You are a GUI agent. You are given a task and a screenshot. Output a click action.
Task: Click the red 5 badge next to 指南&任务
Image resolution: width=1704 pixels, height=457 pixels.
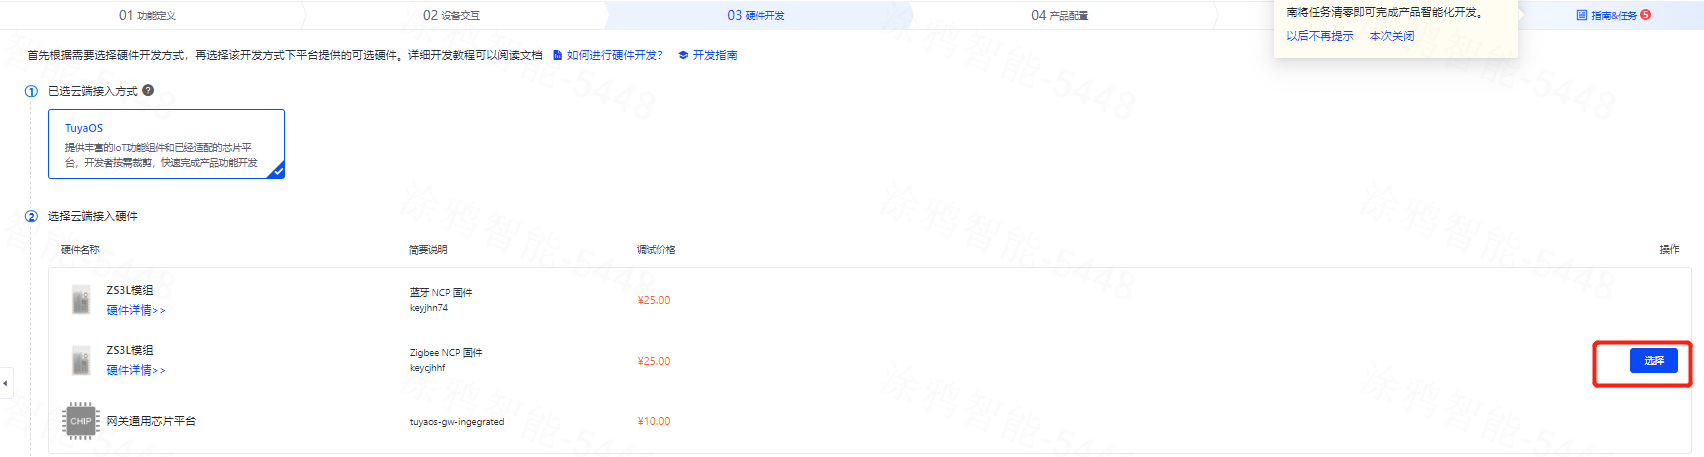pyautogui.click(x=1646, y=15)
